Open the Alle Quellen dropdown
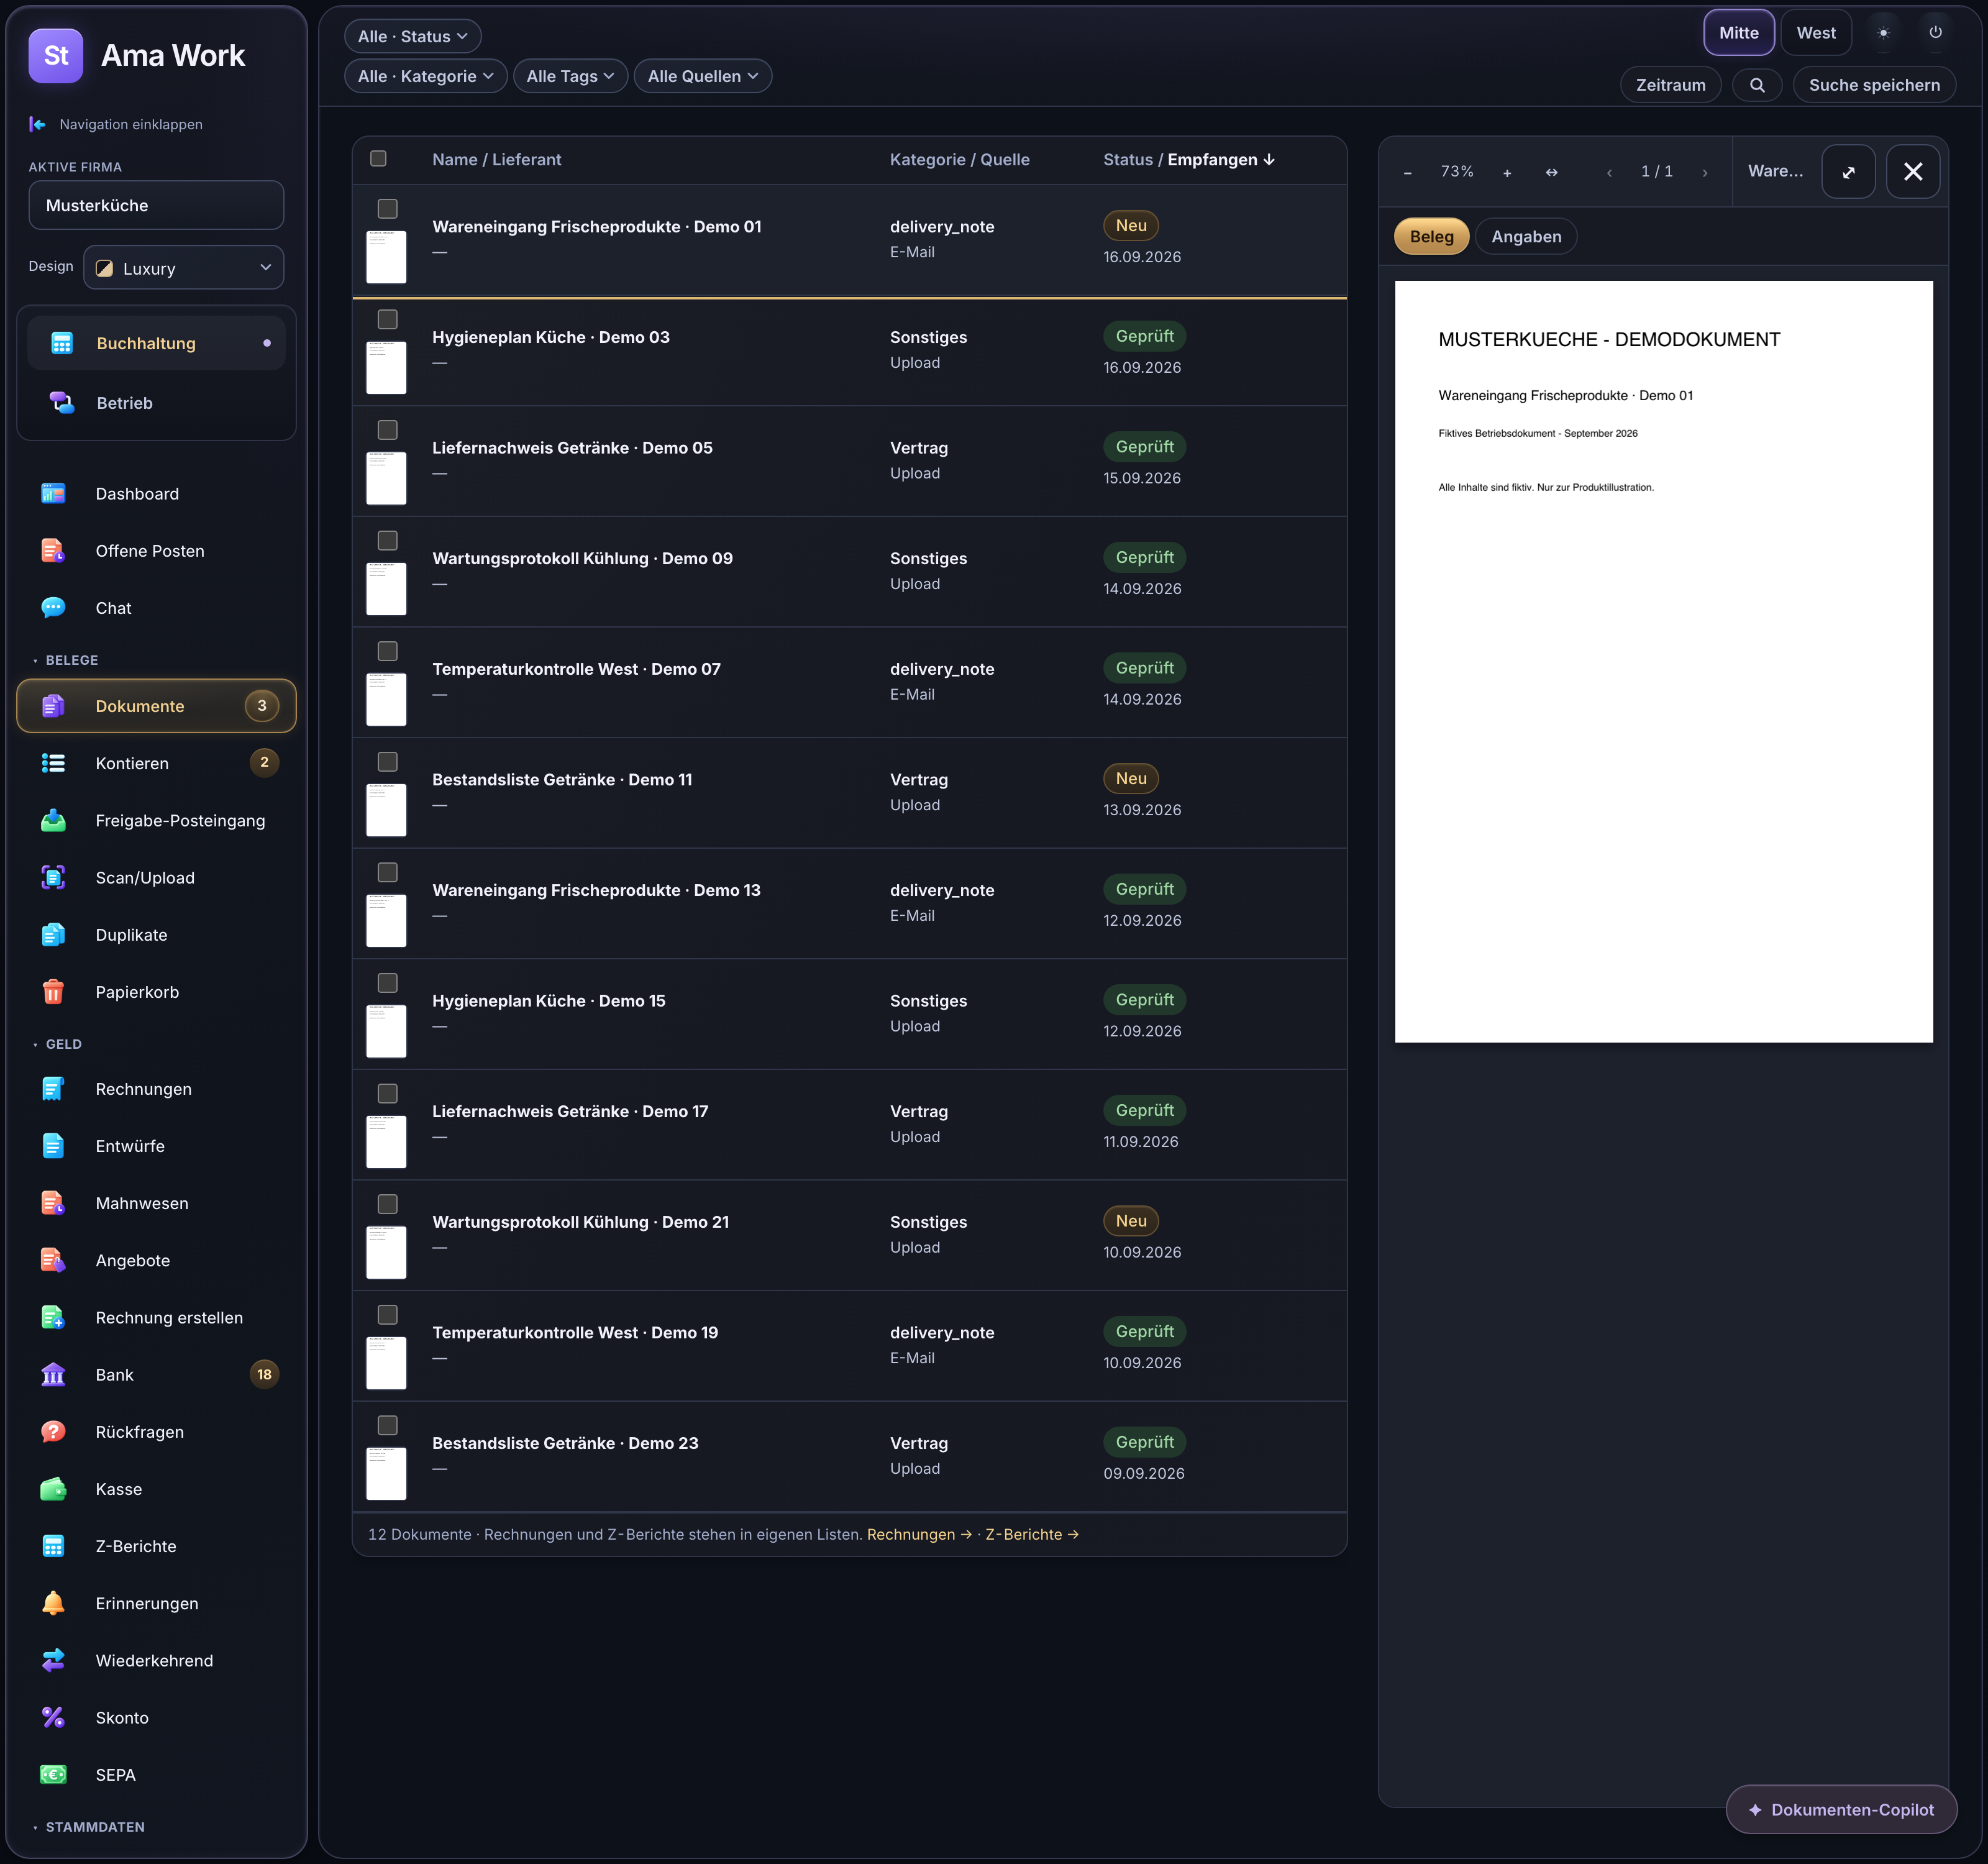Image resolution: width=1988 pixels, height=1864 pixels. (x=702, y=76)
